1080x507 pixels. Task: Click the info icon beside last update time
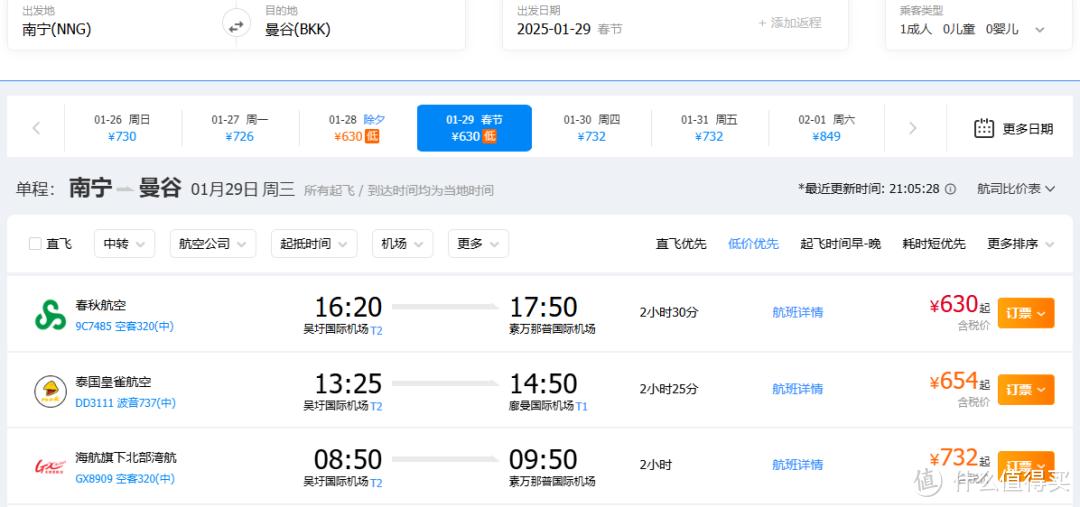click(x=950, y=189)
